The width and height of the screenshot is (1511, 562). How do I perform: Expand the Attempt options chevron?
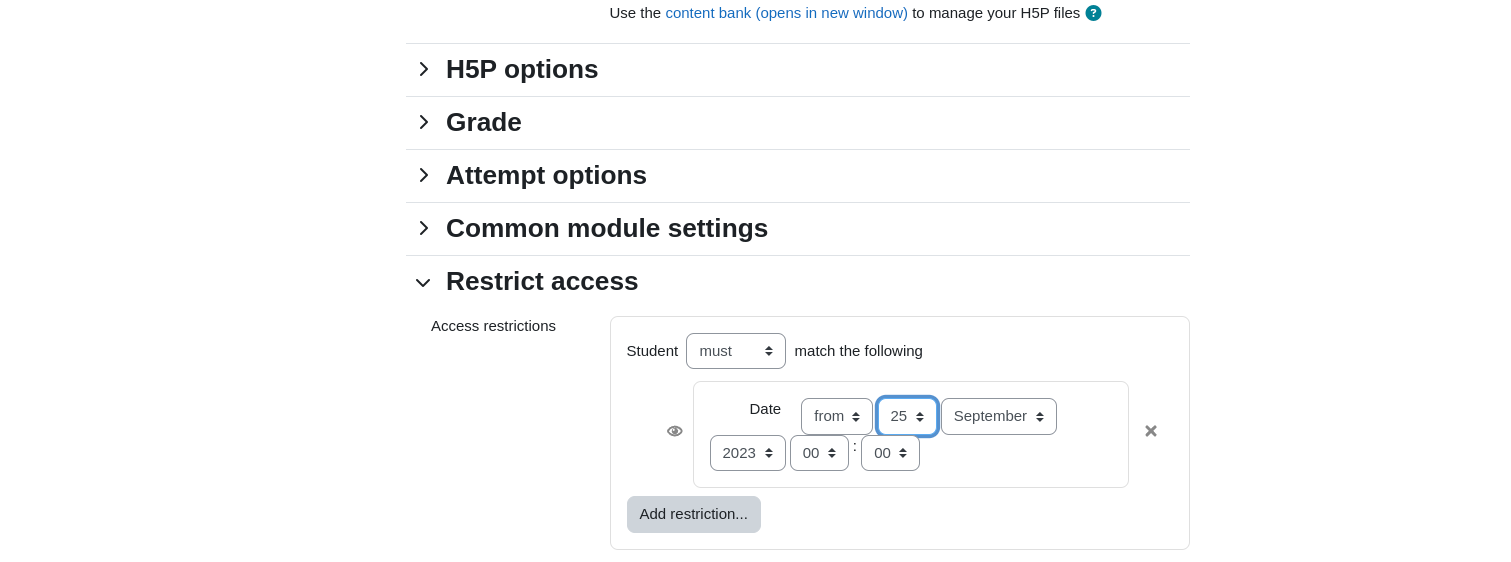pos(423,175)
